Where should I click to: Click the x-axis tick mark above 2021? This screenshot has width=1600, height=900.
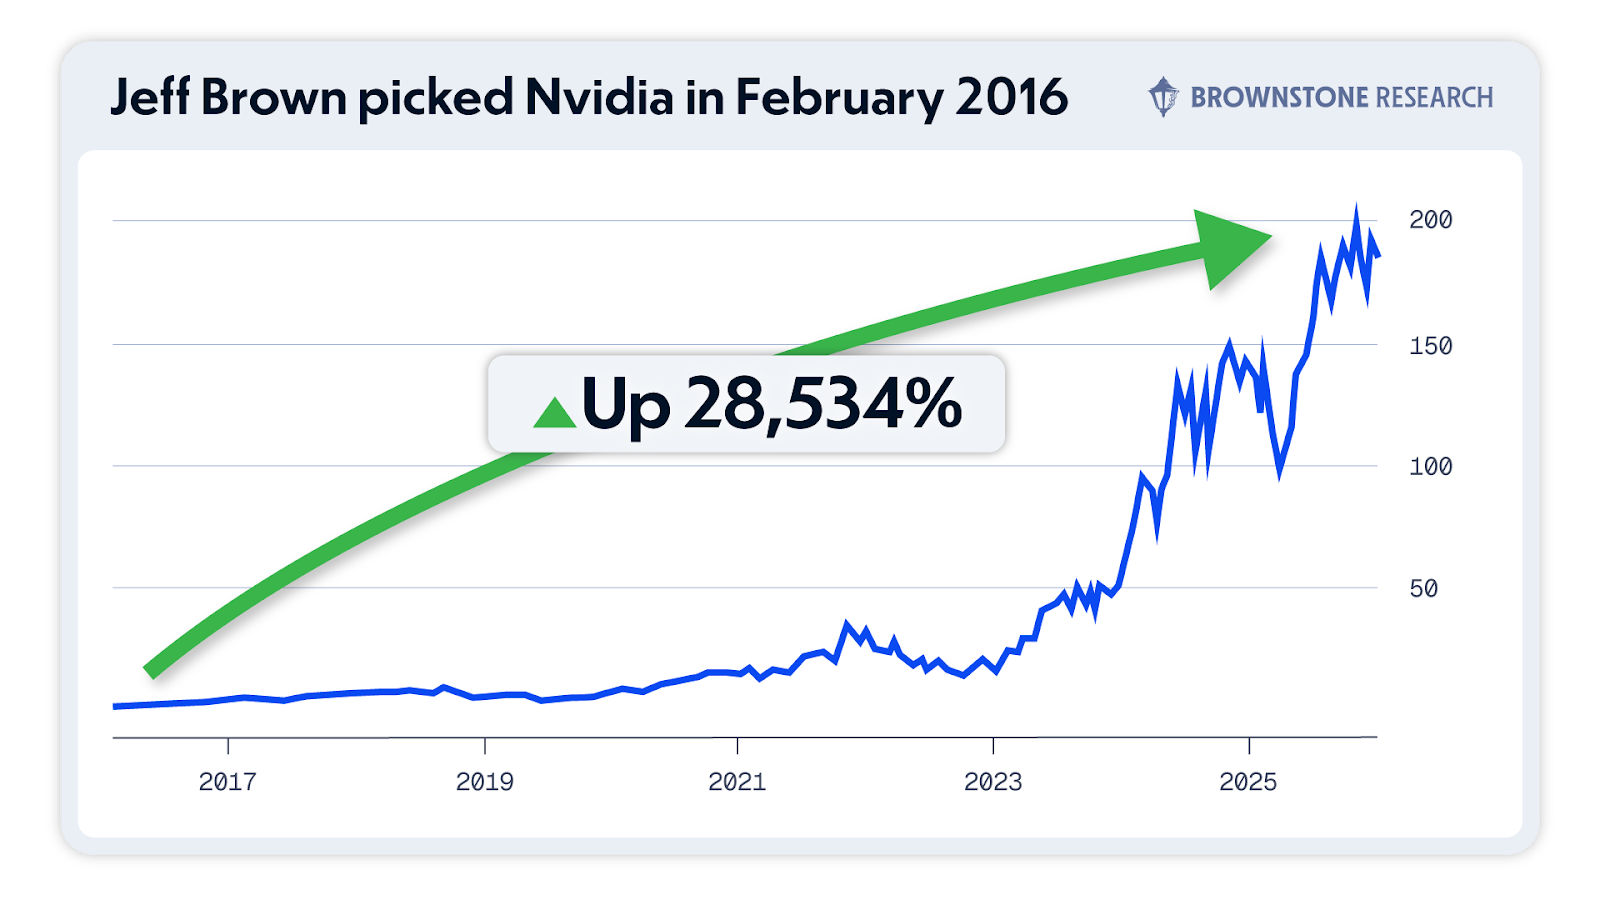pyautogui.click(x=737, y=745)
